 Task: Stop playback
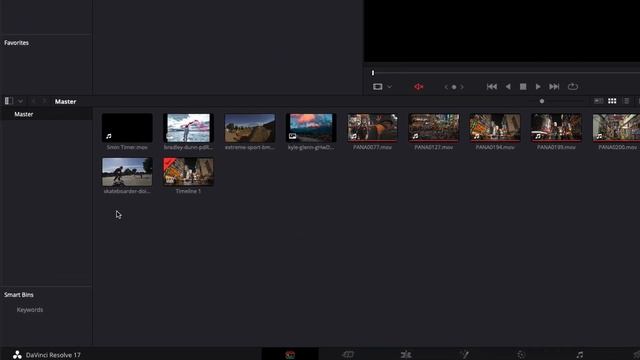pyautogui.click(x=523, y=87)
